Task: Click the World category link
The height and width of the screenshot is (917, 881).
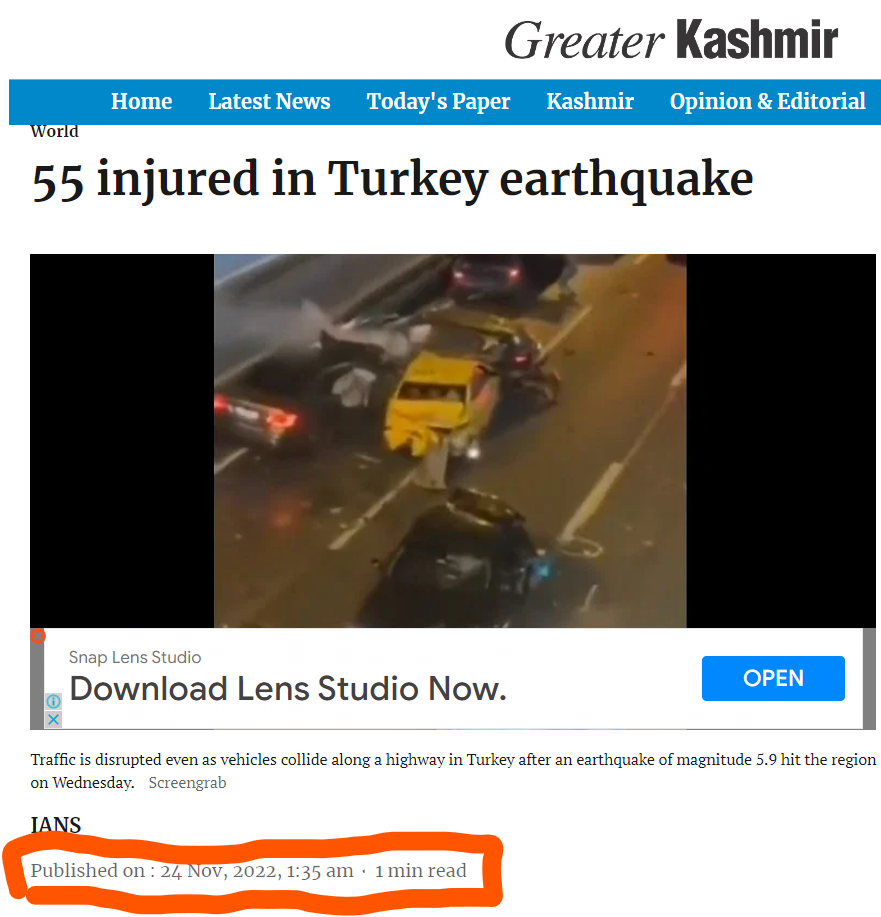Action: pos(54,131)
